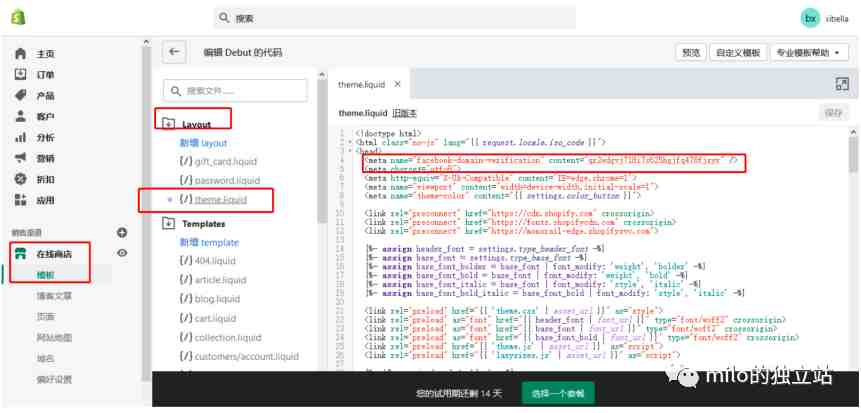Open collection.liquid file
This screenshot has height=413, width=861.
(x=220, y=337)
